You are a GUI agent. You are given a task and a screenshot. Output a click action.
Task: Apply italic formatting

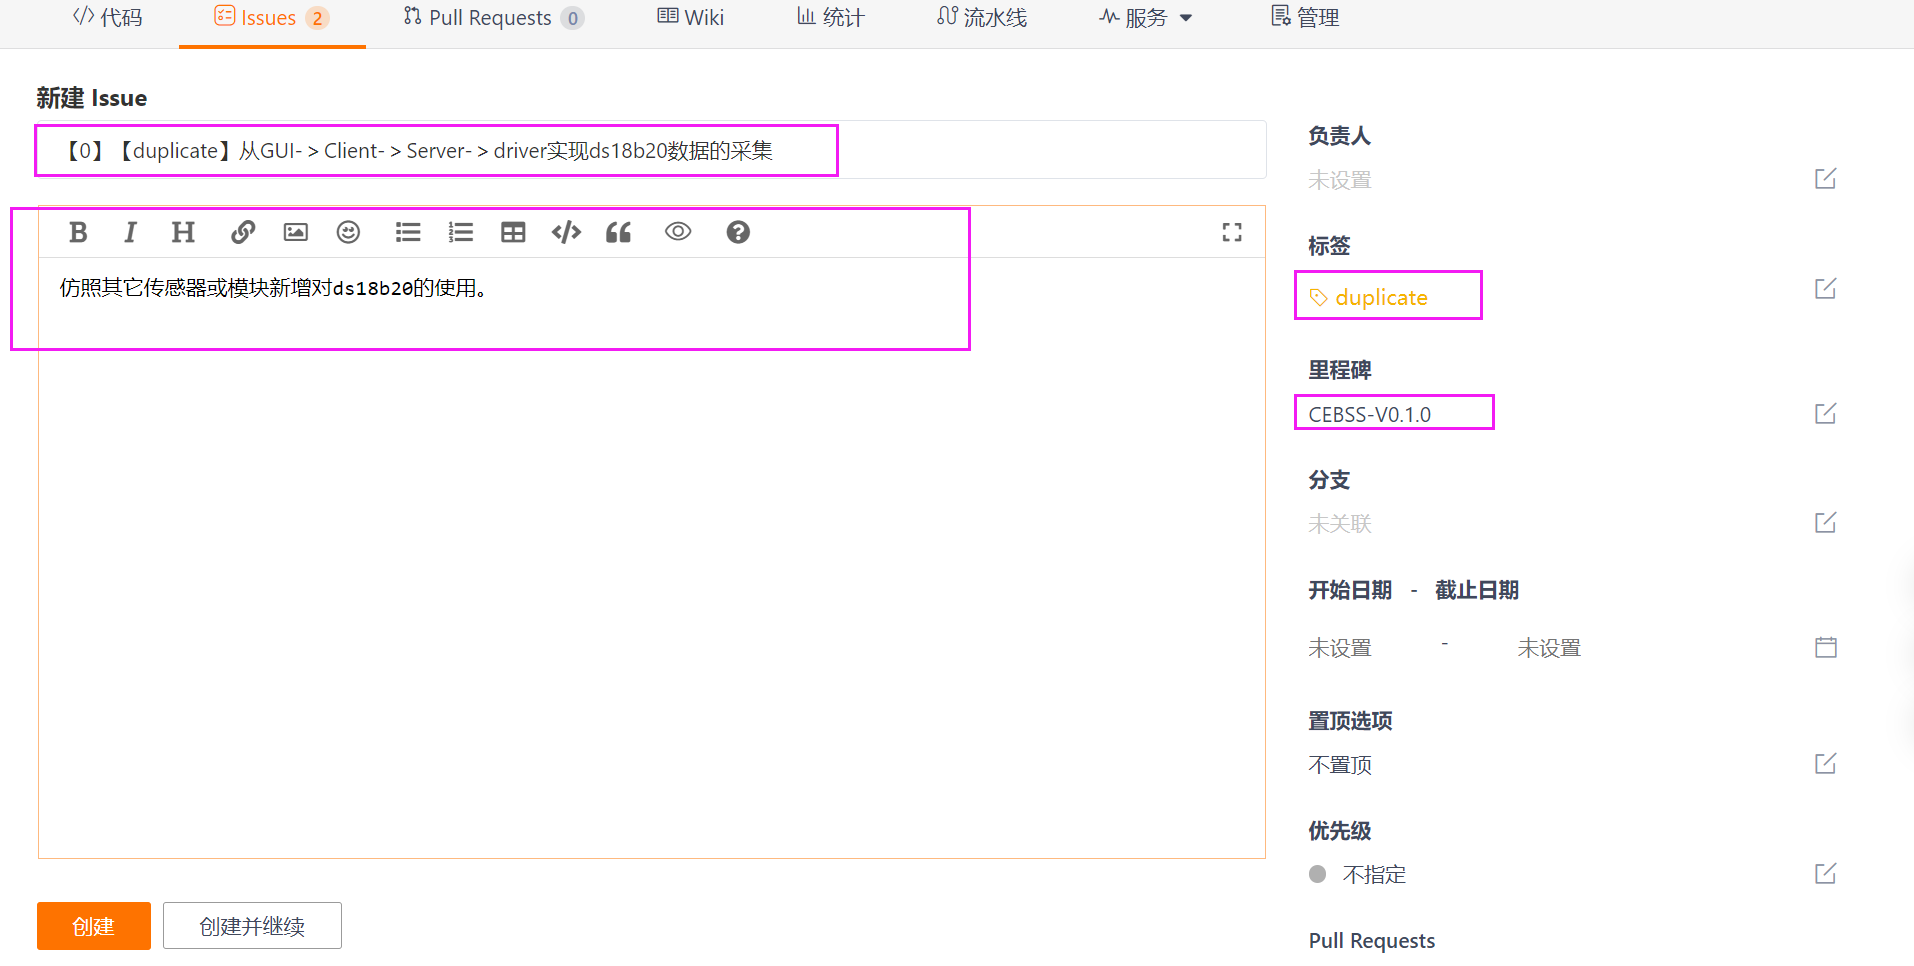(130, 232)
